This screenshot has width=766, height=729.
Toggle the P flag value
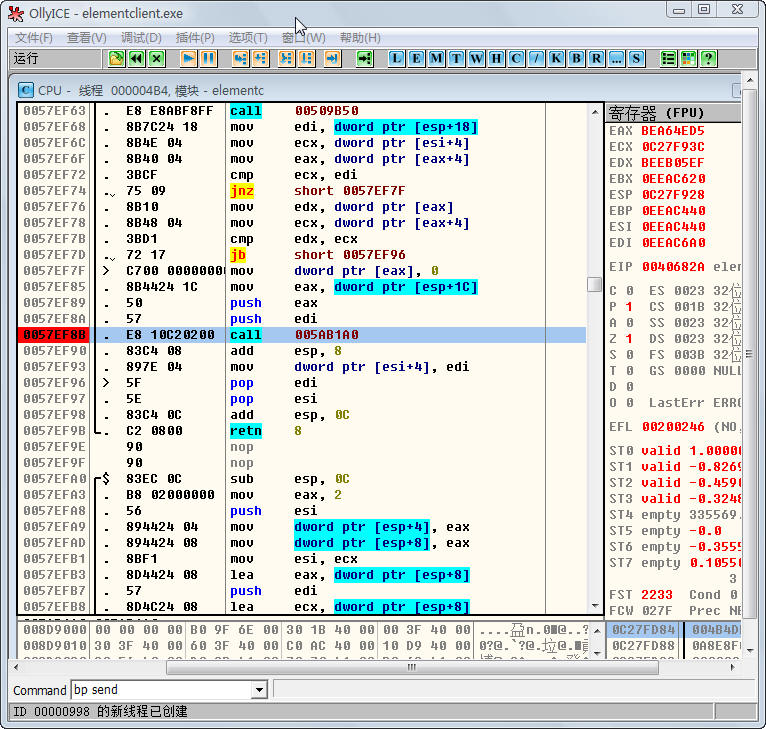pyautogui.click(x=629, y=307)
